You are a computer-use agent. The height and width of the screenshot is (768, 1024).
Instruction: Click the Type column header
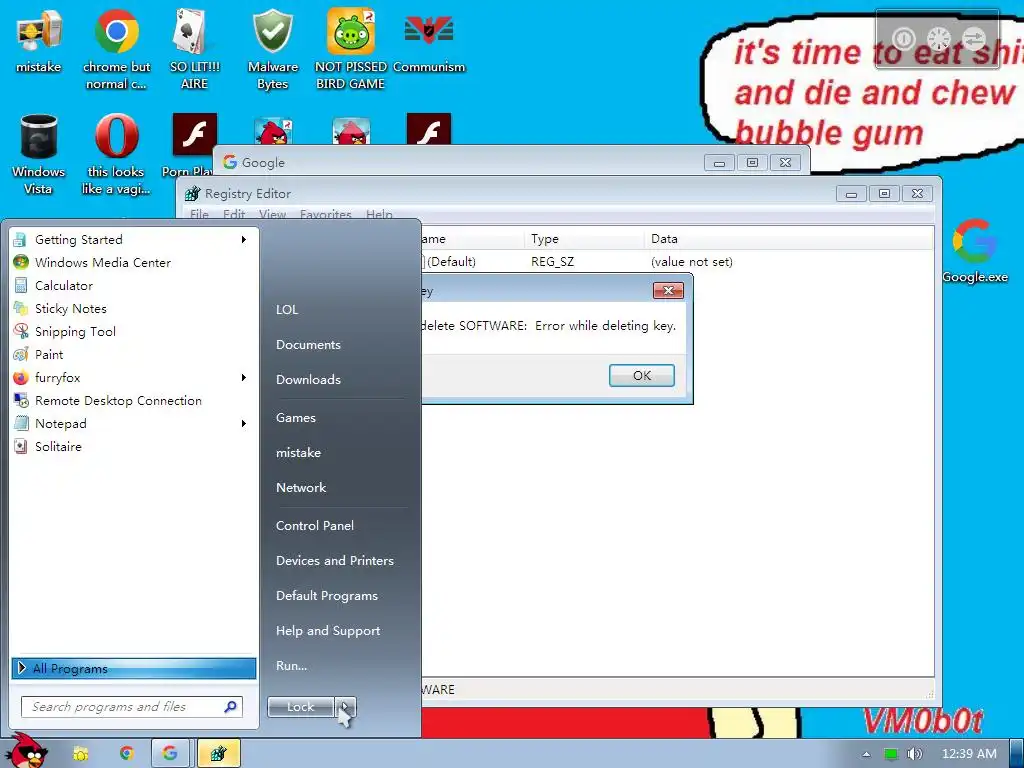pyautogui.click(x=584, y=239)
